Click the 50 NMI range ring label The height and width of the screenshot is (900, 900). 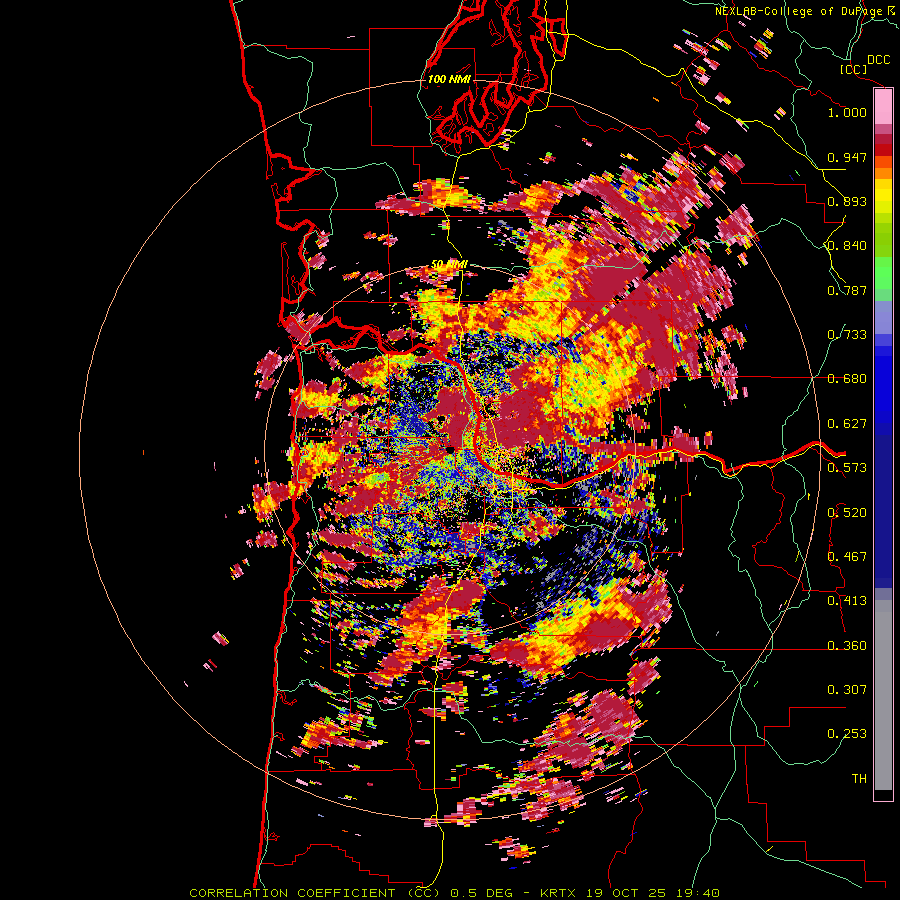[449, 265]
